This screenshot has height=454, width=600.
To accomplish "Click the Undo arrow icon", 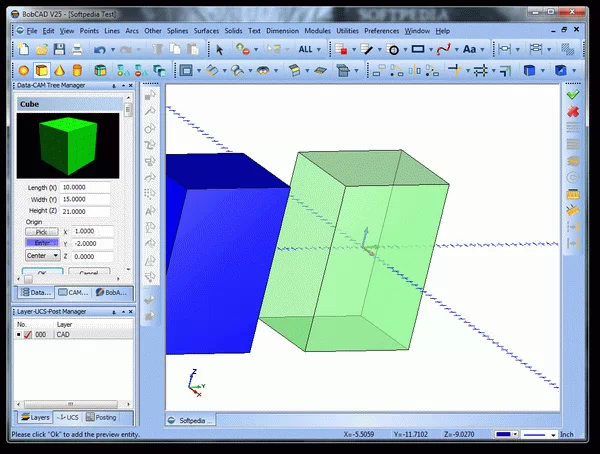I will (x=101, y=49).
